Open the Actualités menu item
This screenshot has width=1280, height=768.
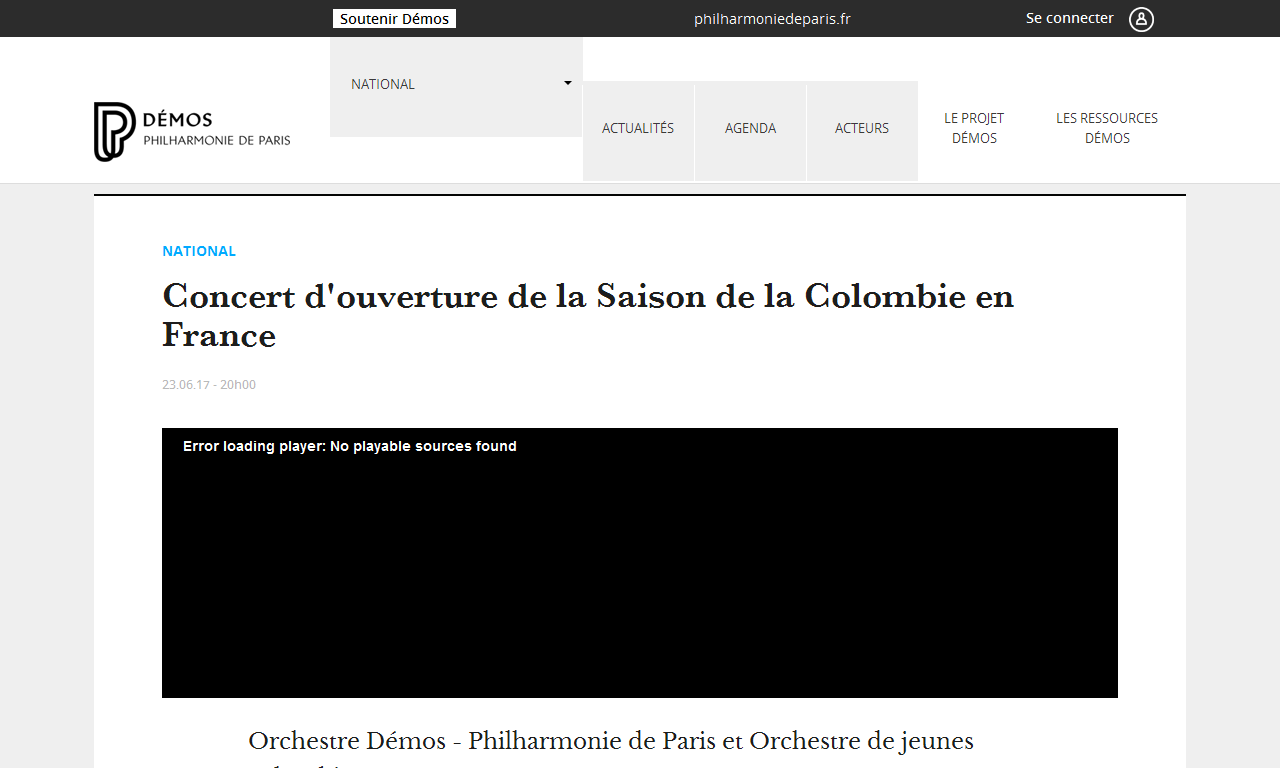click(638, 131)
